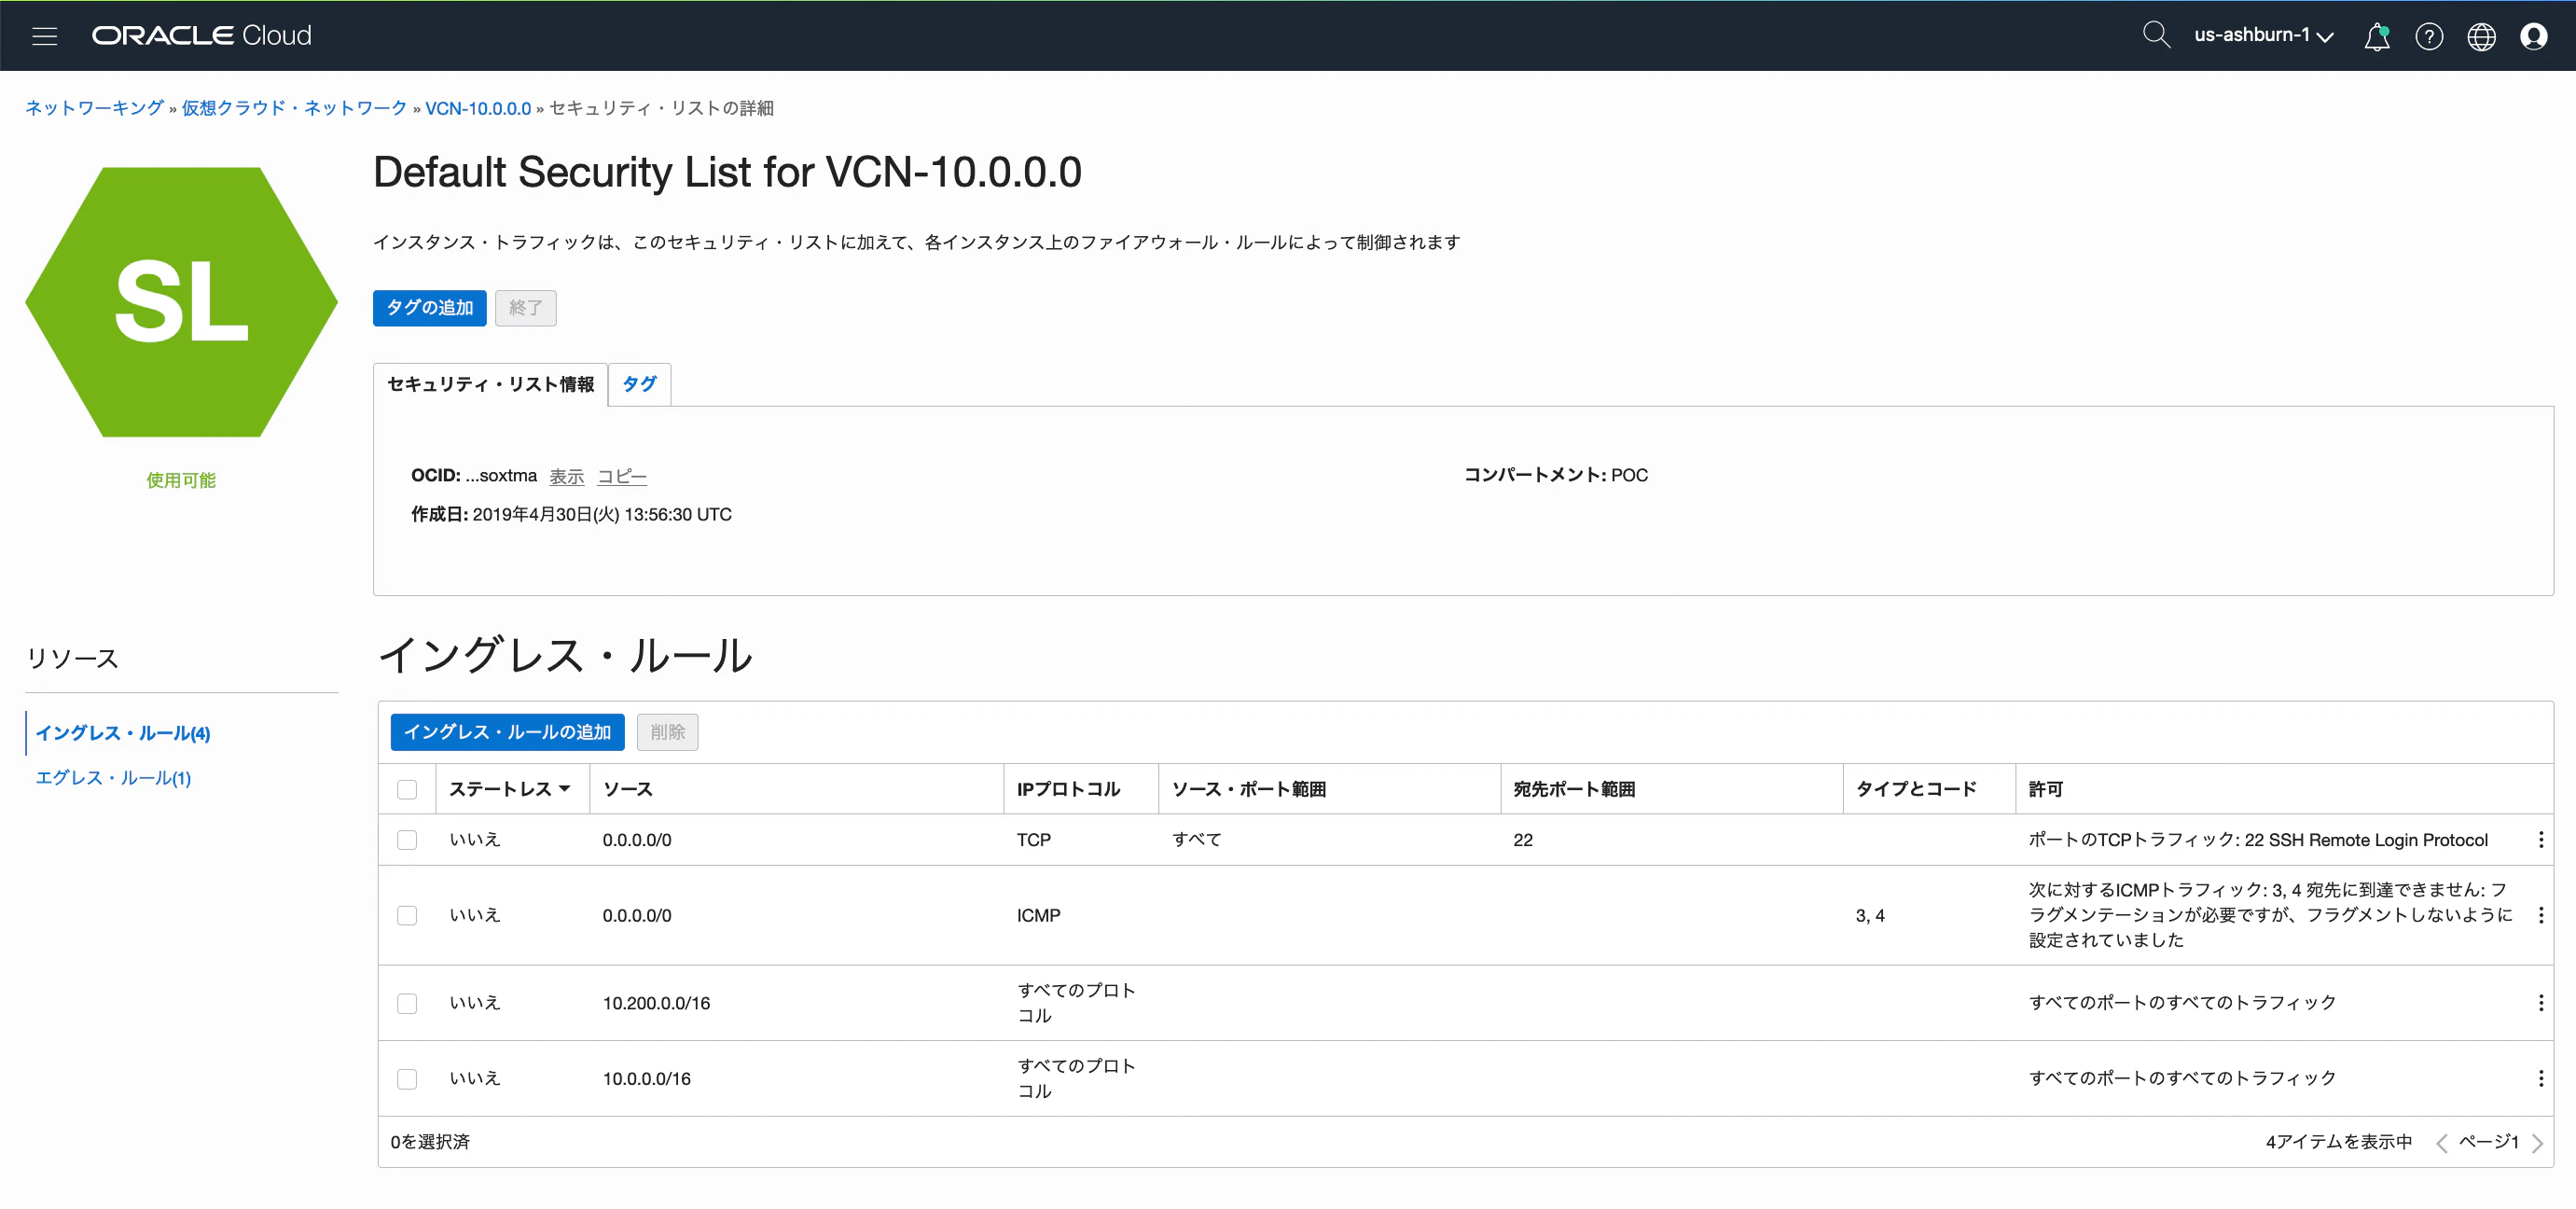Open actions menu for TCP port 22 rule
Viewport: 2576px width, 1209px height.
point(2540,840)
